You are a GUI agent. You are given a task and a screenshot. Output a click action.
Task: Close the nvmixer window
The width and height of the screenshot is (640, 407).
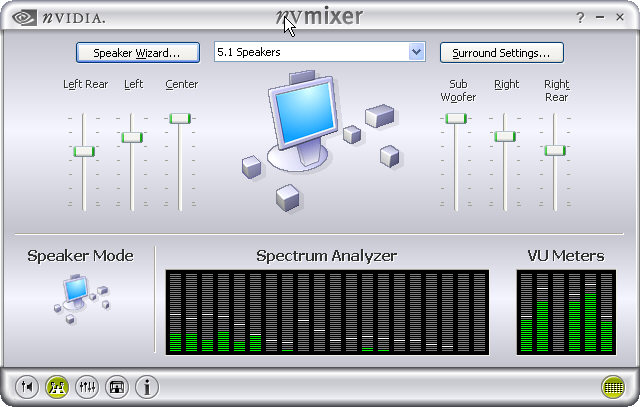620,17
